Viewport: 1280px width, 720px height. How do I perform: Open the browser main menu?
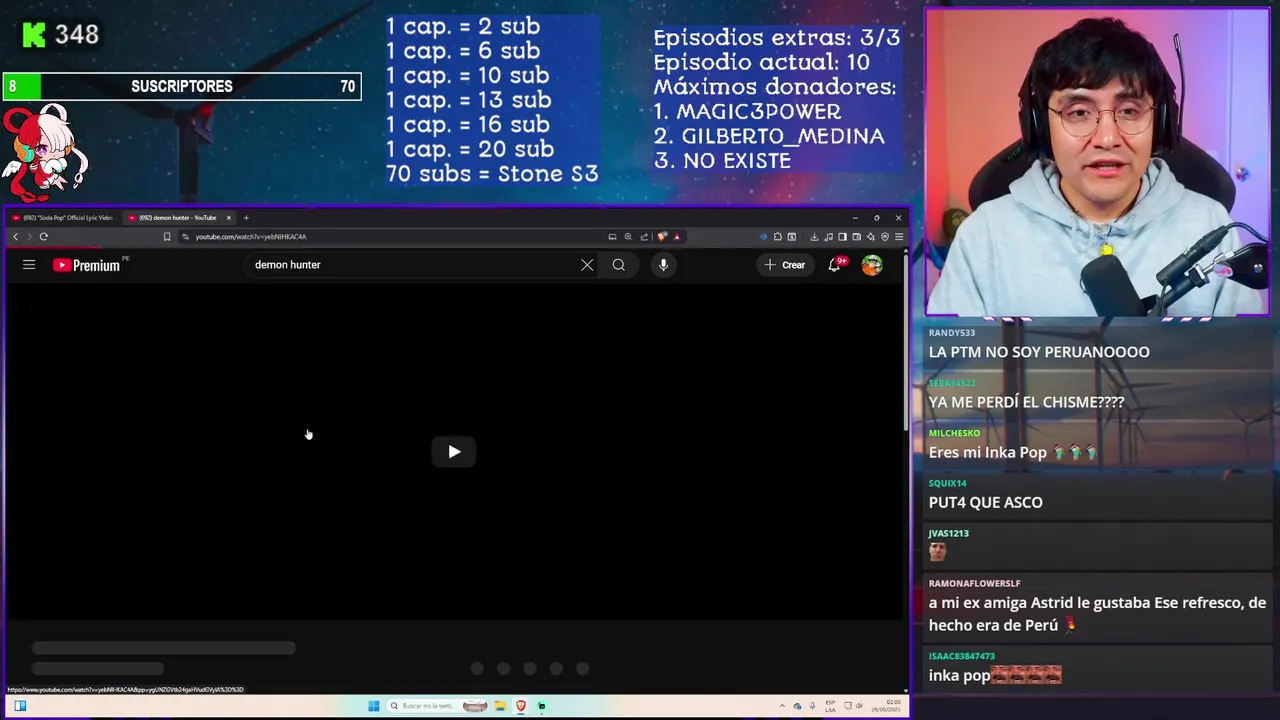point(899,237)
